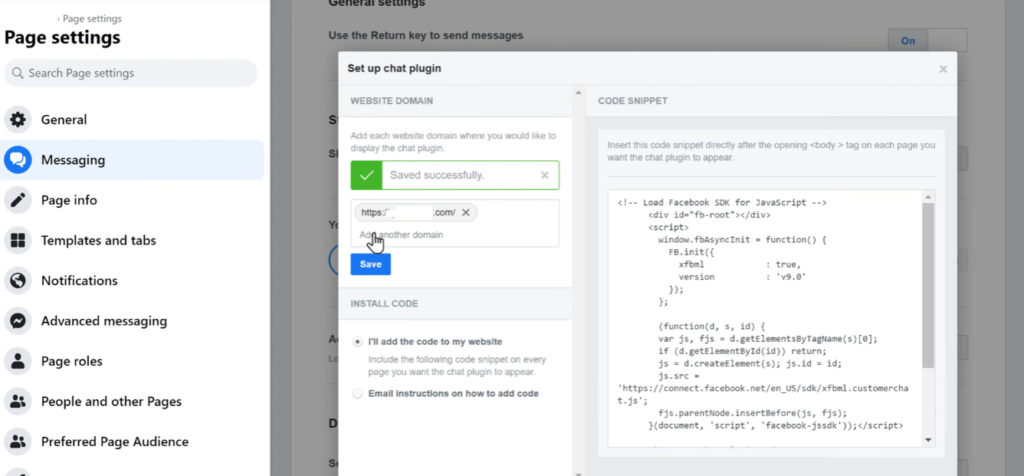Remove the https domain chip

(466, 212)
